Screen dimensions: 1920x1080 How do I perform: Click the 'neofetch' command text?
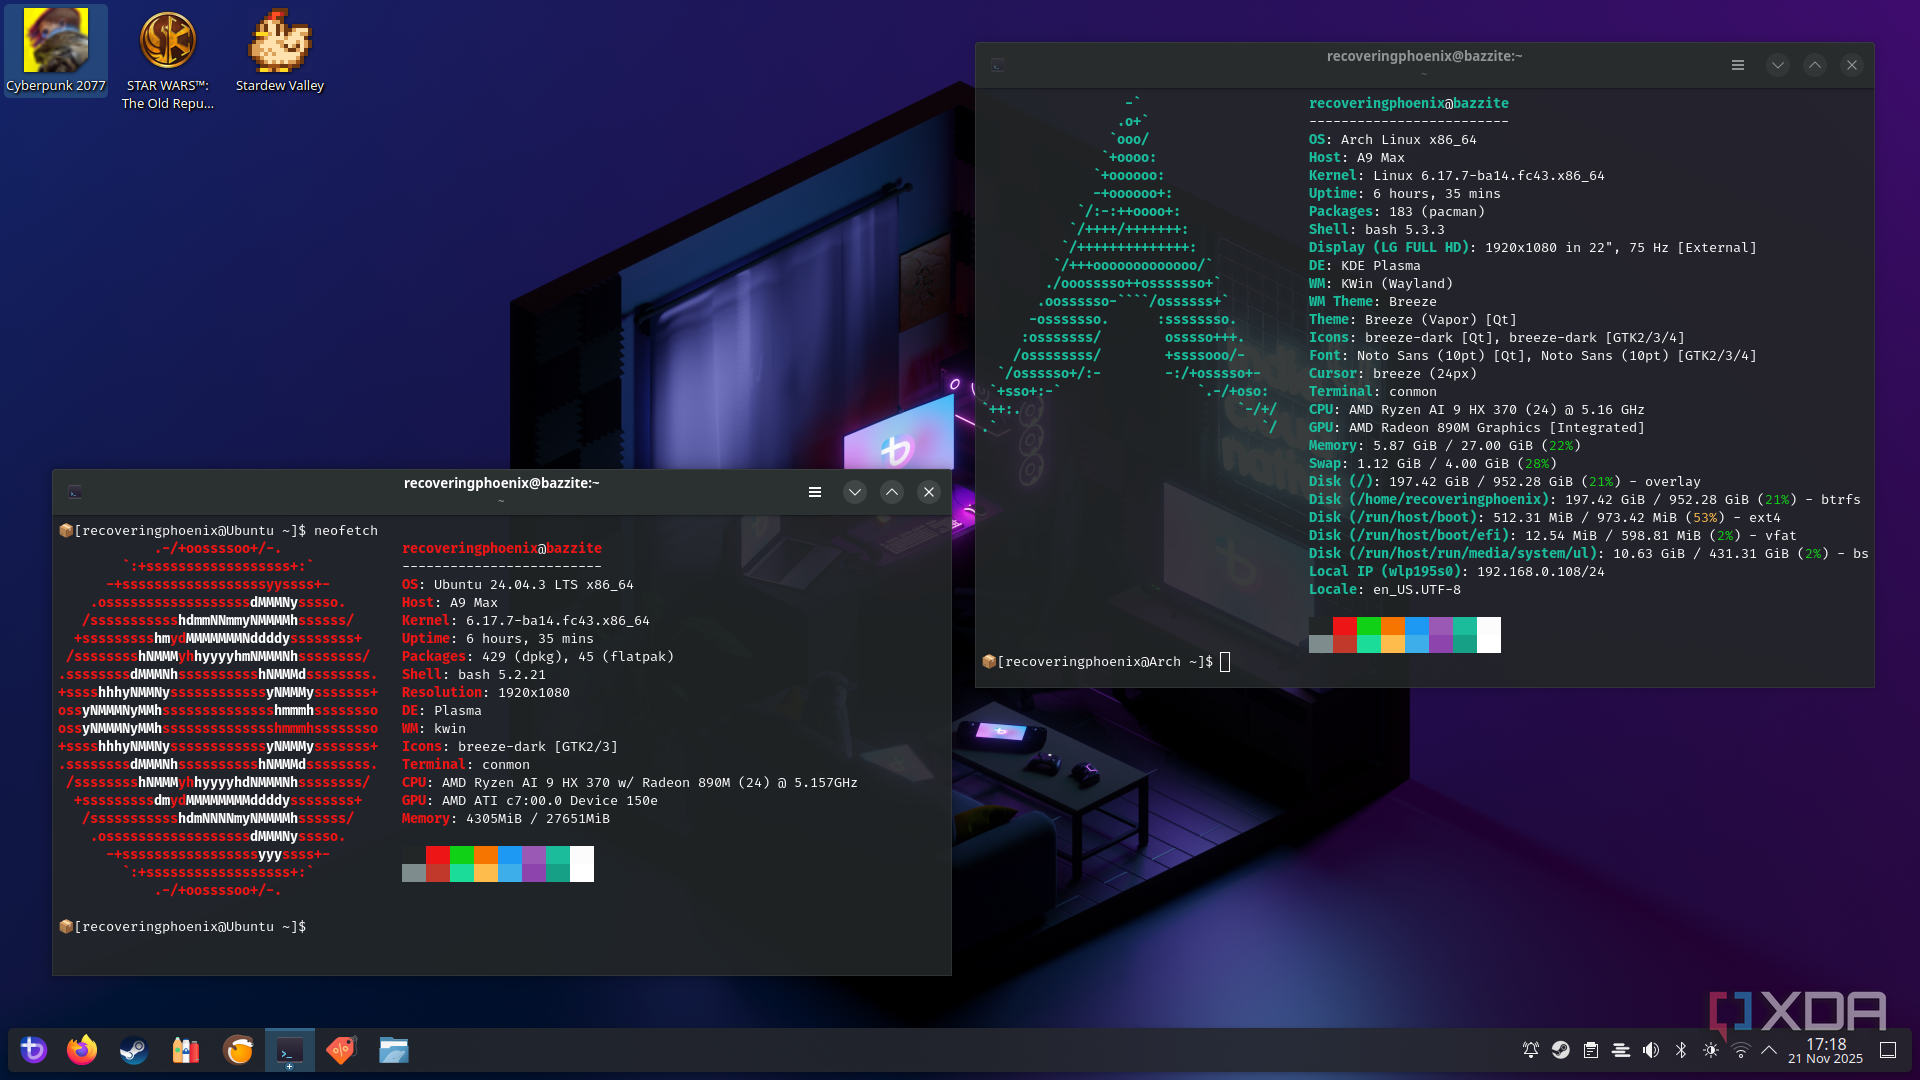pos(346,531)
